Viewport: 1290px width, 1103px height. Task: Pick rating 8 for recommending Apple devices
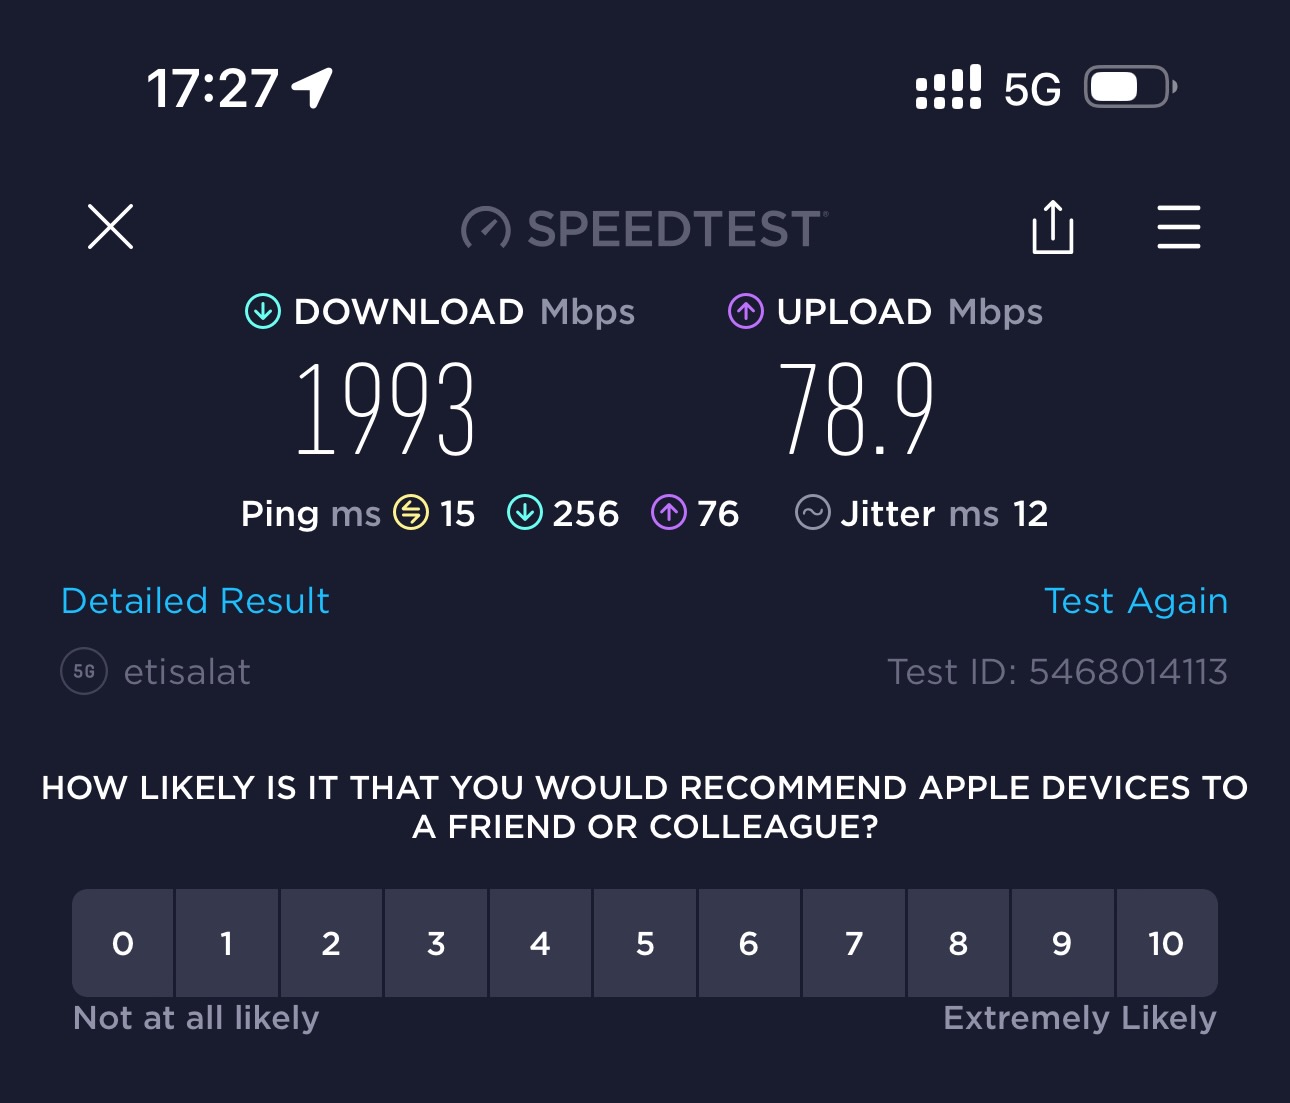point(957,943)
